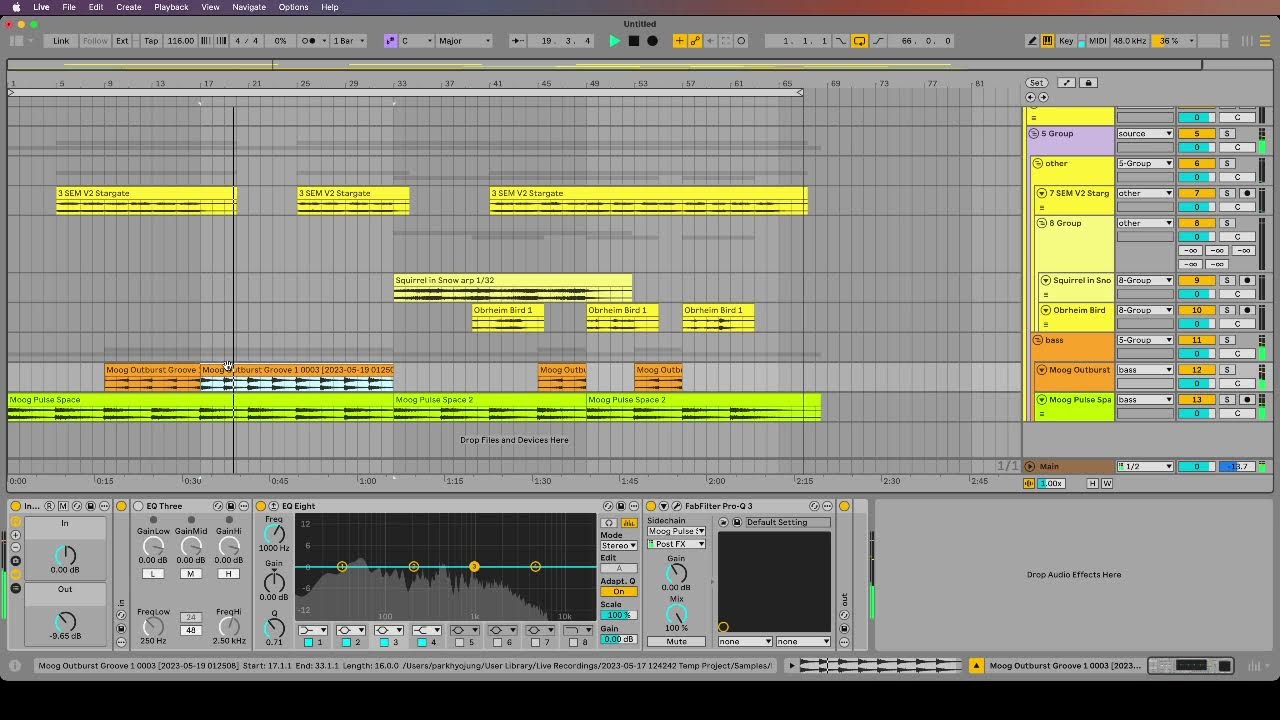Click the Tap tempo button

[151, 41]
